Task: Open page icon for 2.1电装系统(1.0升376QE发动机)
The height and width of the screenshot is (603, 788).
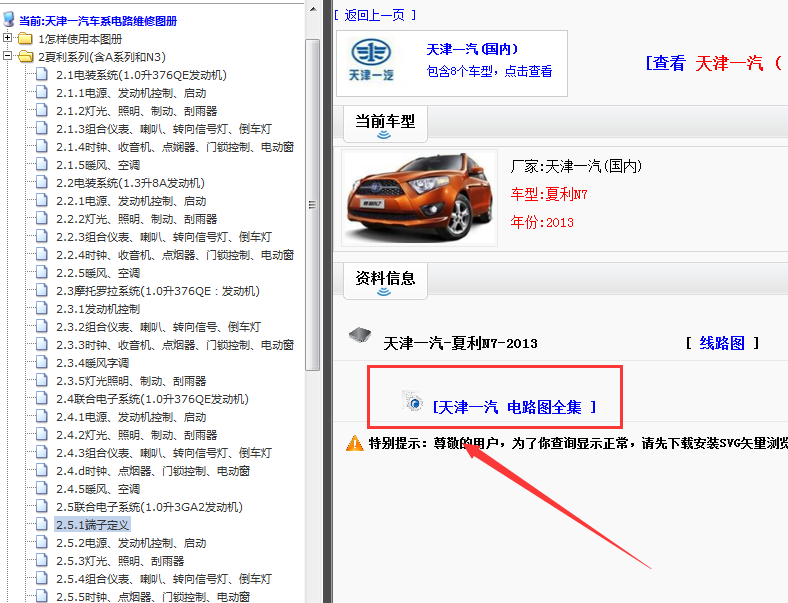Action: tap(42, 74)
